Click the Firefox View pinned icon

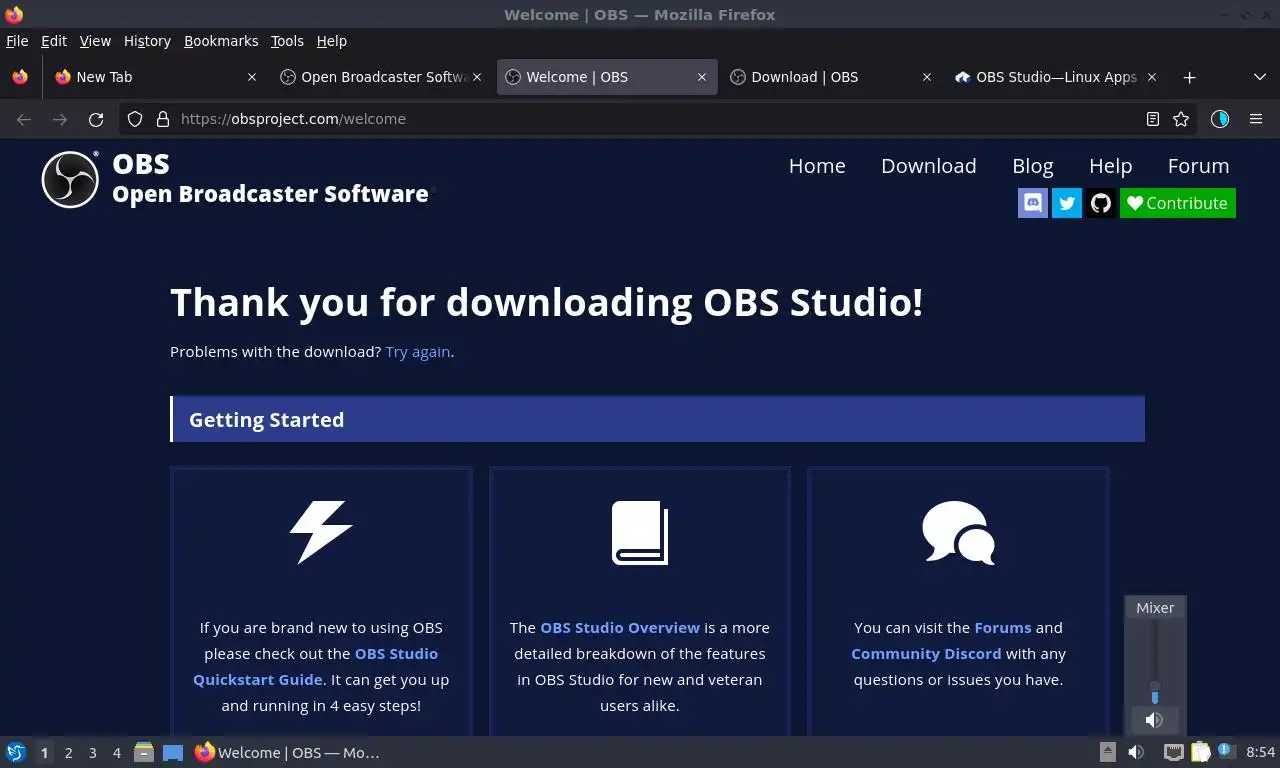pos(20,77)
